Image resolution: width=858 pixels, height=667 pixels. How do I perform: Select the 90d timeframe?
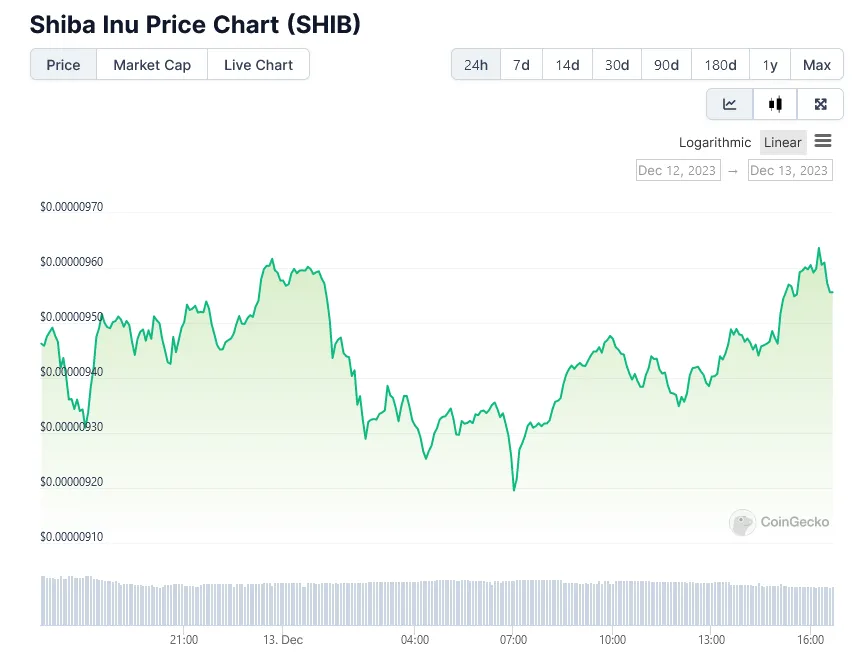pos(667,64)
